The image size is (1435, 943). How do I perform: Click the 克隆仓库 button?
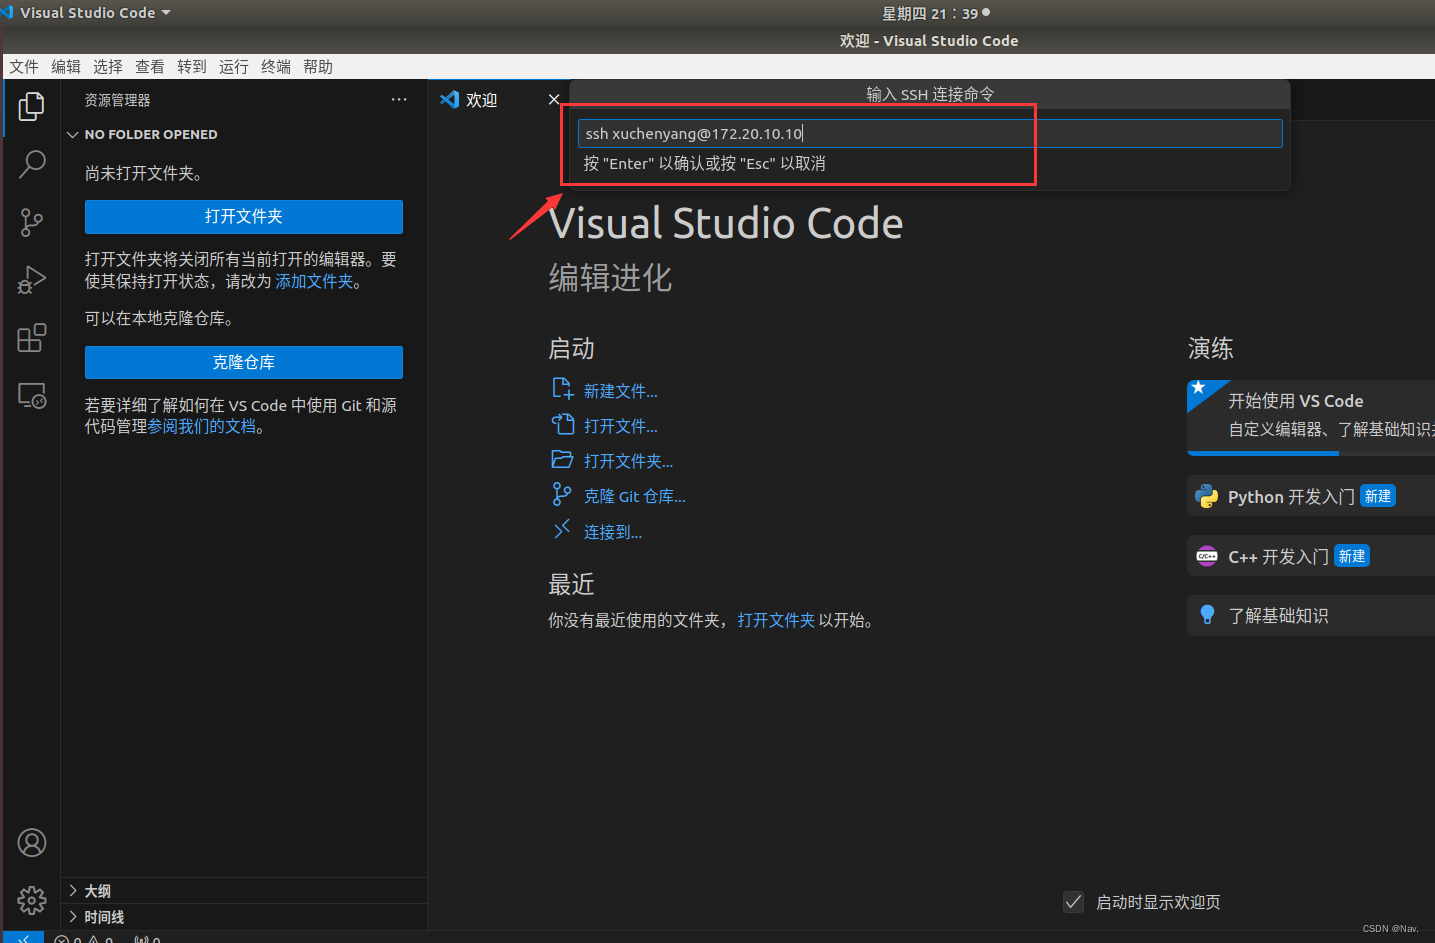[244, 362]
